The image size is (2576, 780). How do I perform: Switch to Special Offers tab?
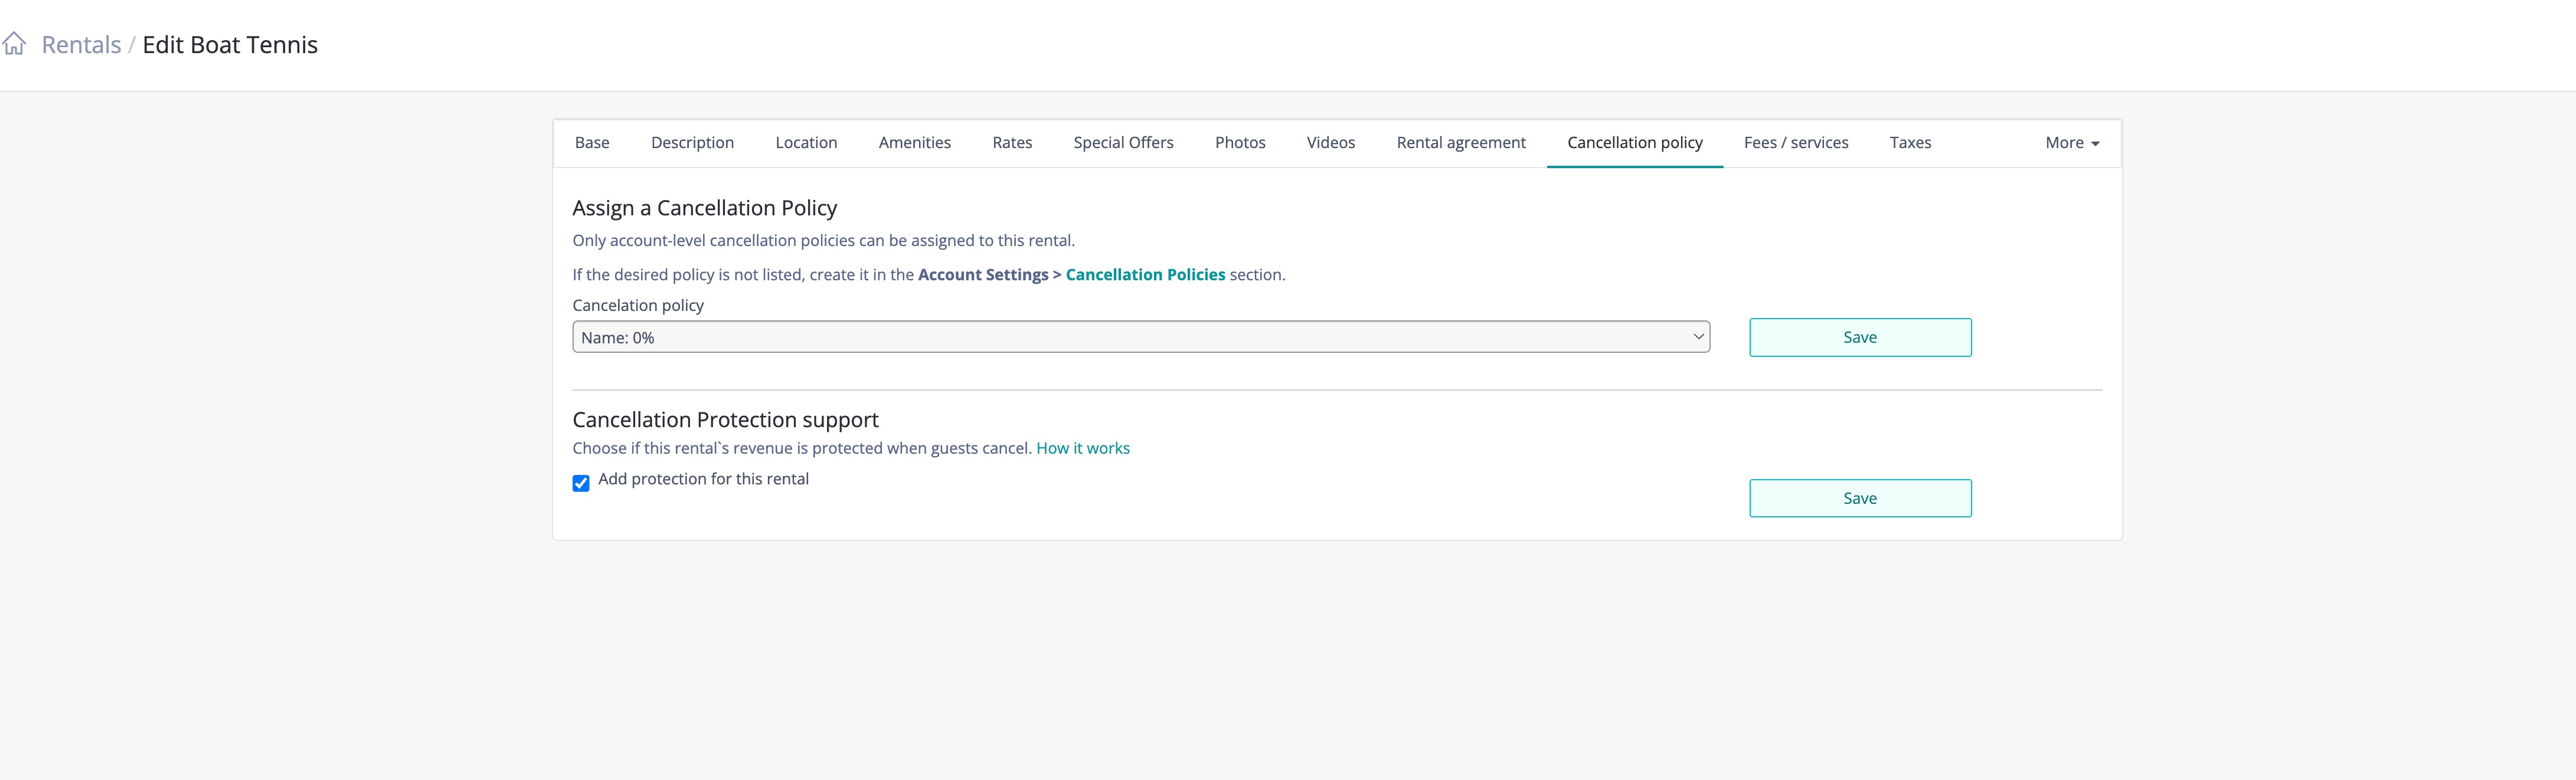pos(1123,143)
